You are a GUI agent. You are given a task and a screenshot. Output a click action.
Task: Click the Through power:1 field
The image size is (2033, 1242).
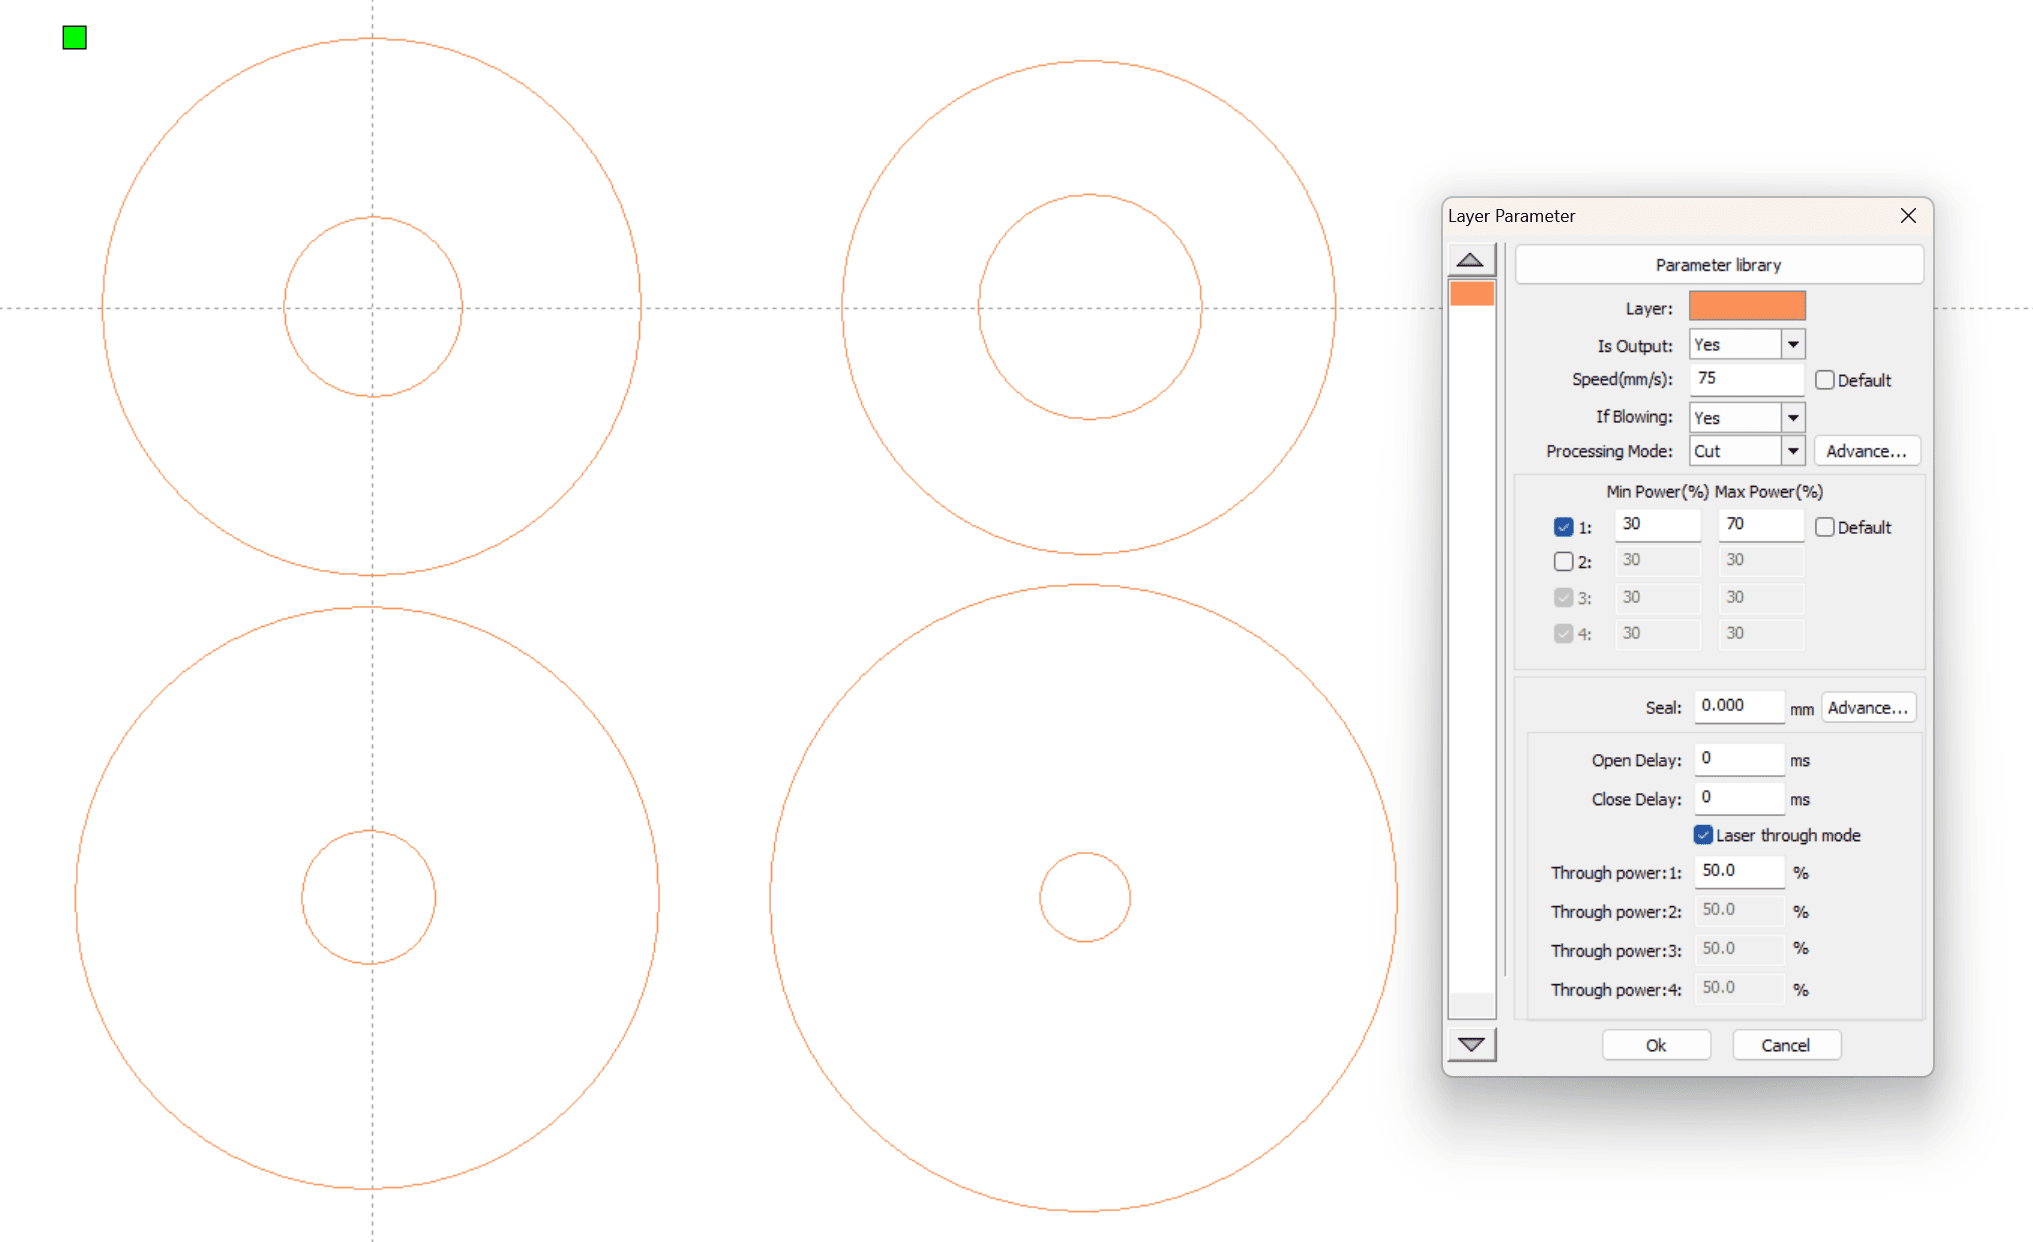click(1739, 871)
